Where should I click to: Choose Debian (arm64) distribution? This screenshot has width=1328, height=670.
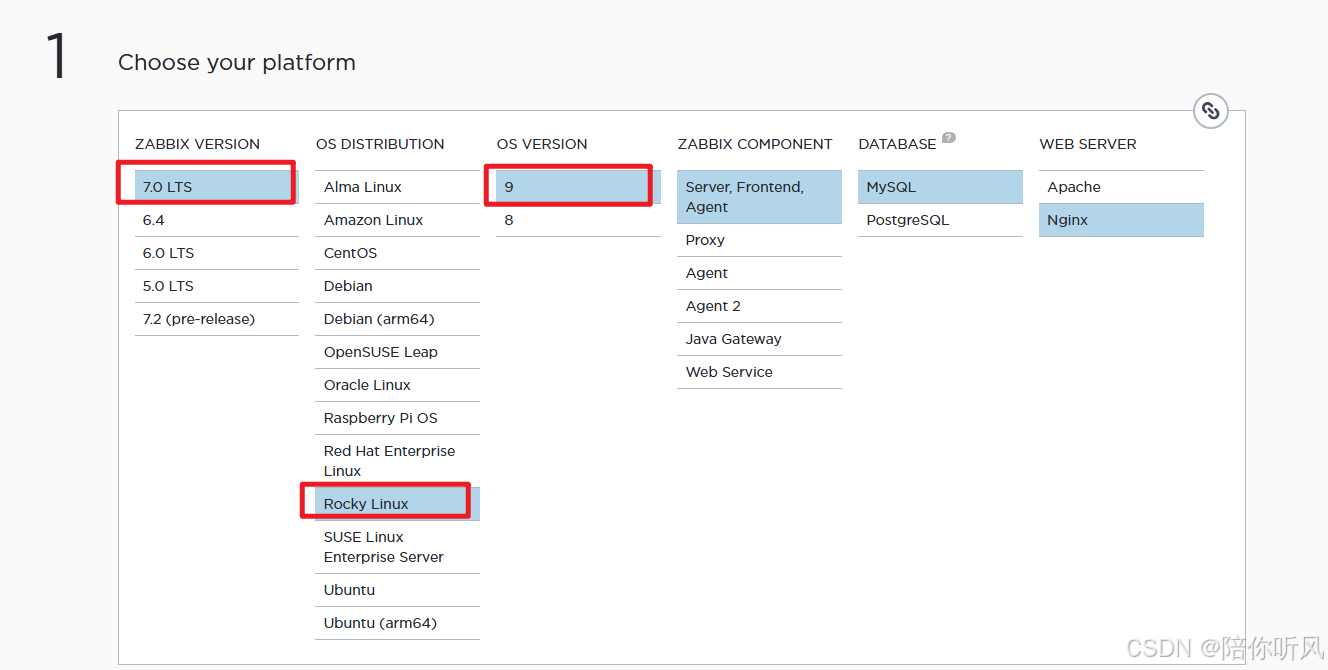tap(398, 319)
